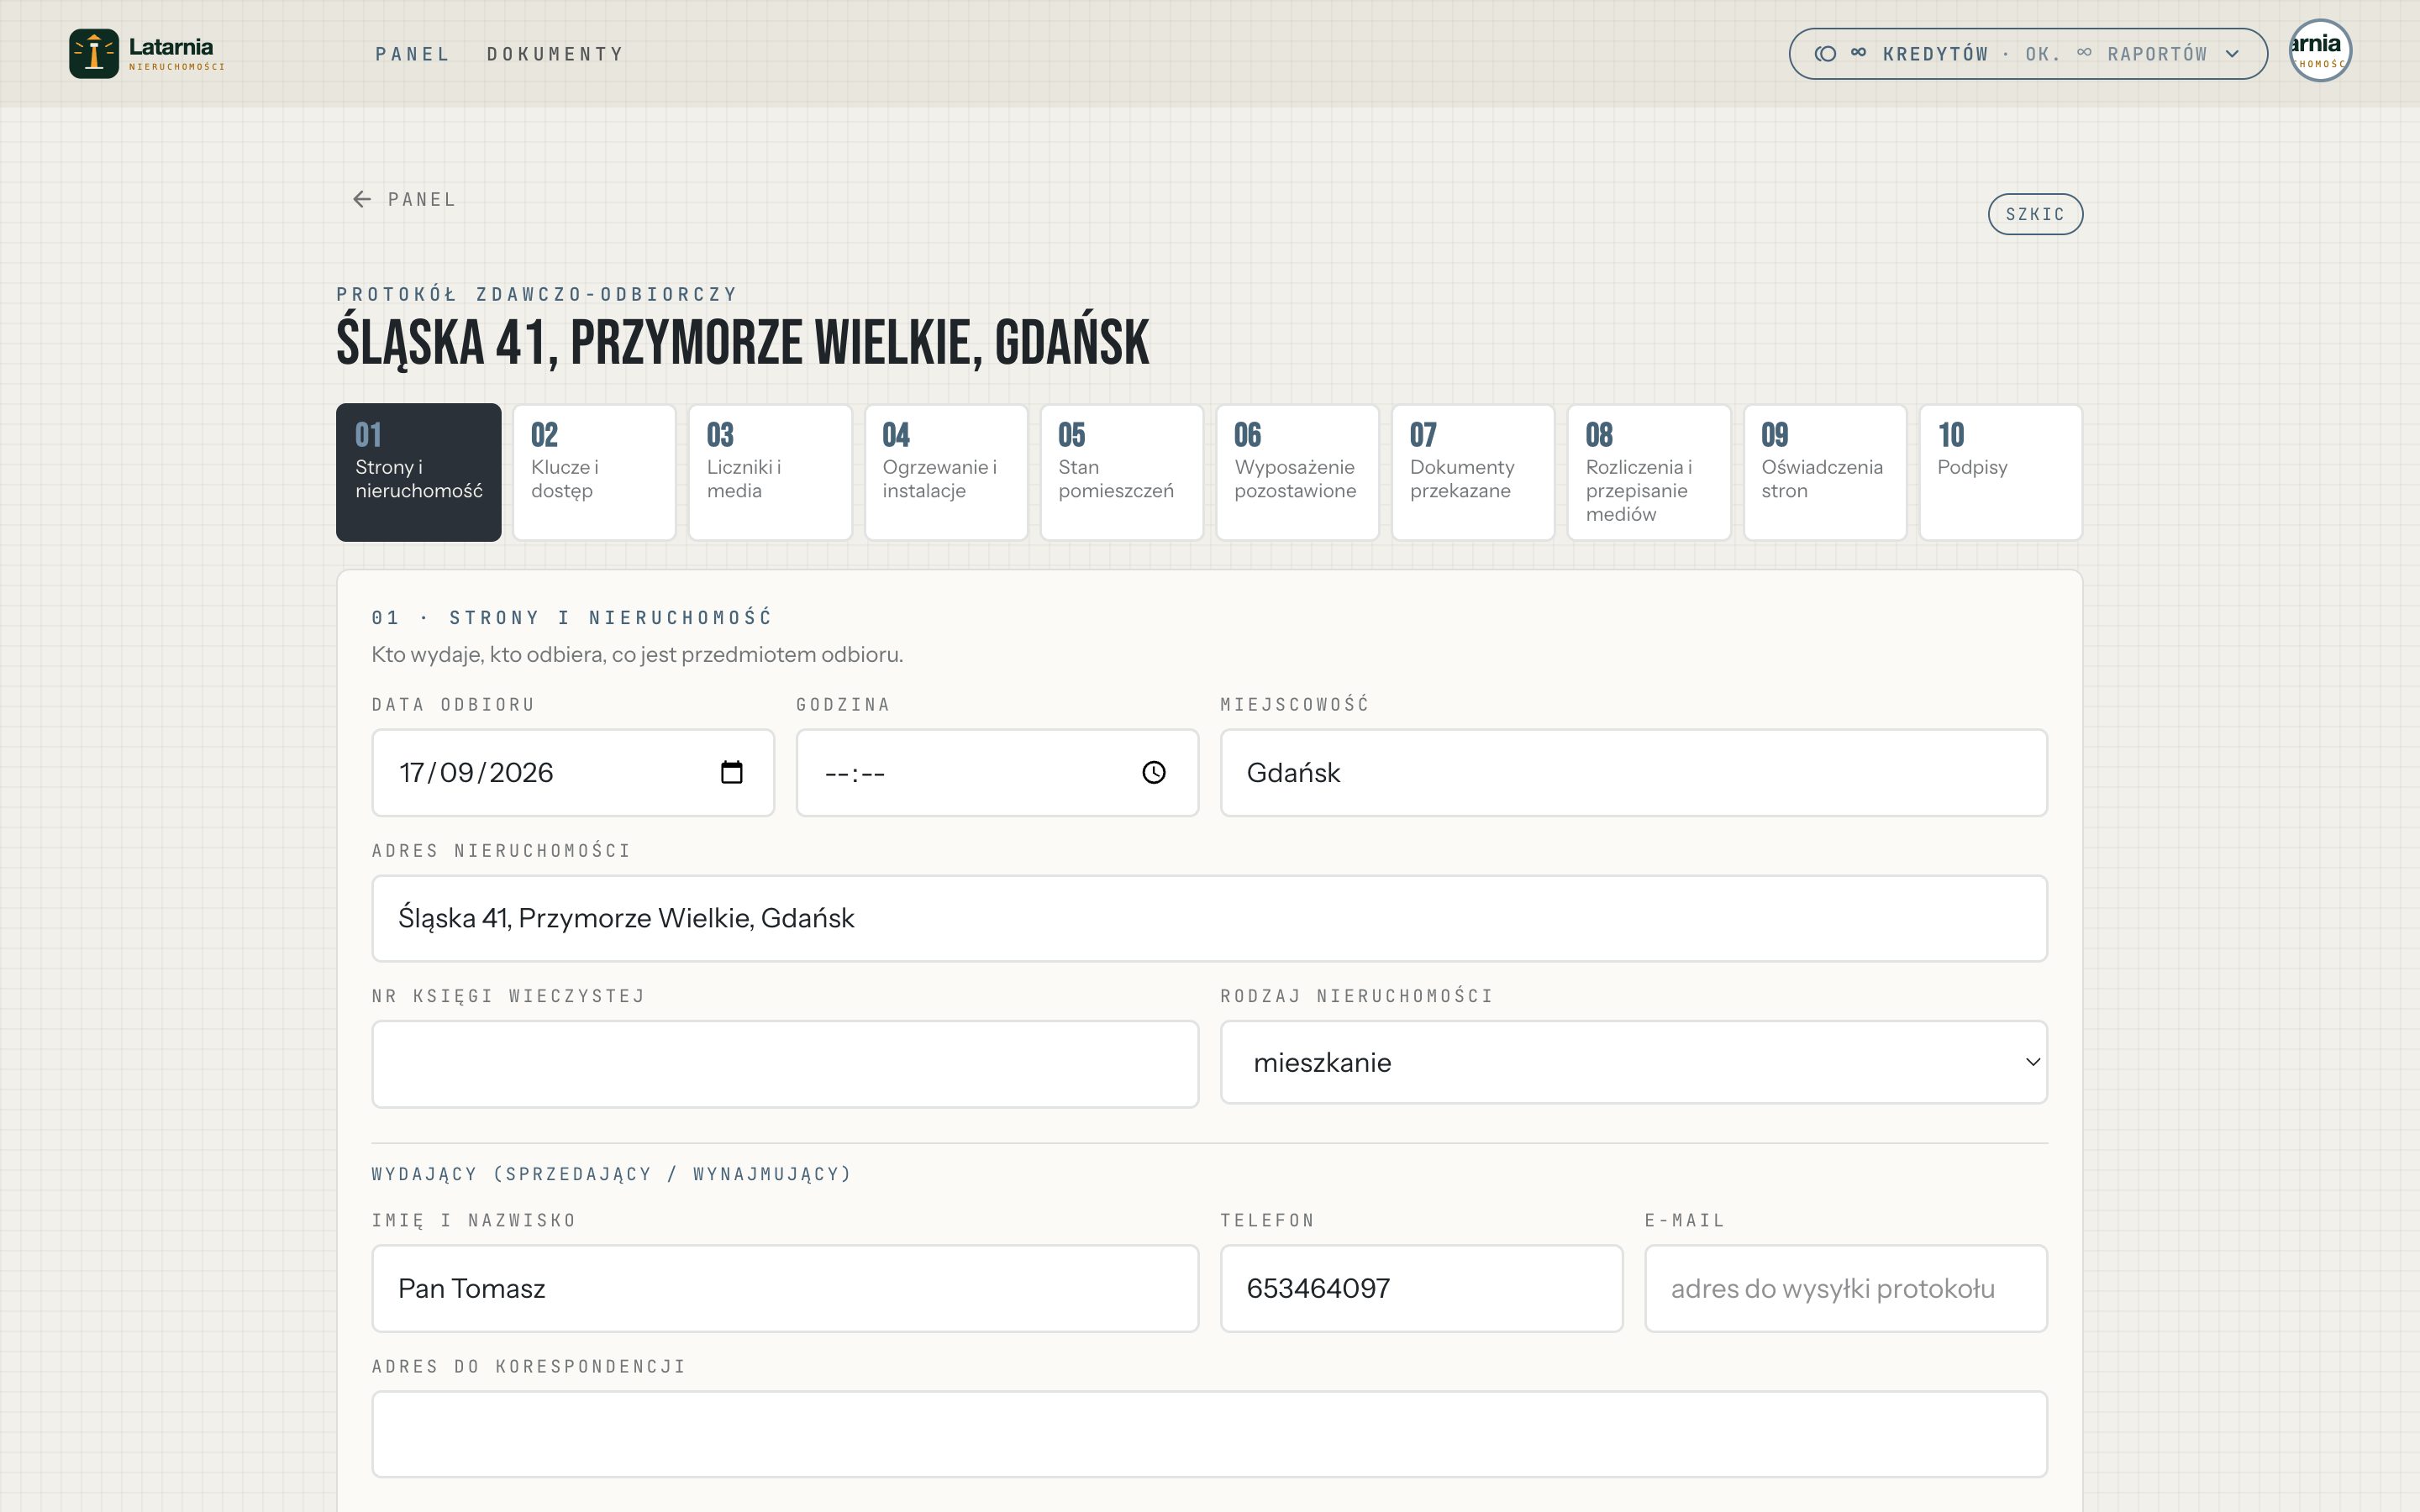
Task: Select step 09 Oświadczenia stron
Action: point(1825,472)
